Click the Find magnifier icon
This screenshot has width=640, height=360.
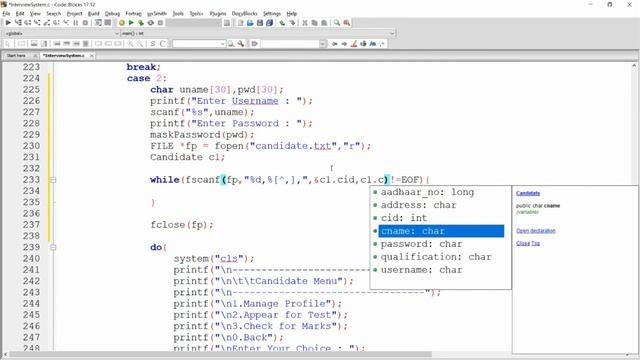coord(337,23)
